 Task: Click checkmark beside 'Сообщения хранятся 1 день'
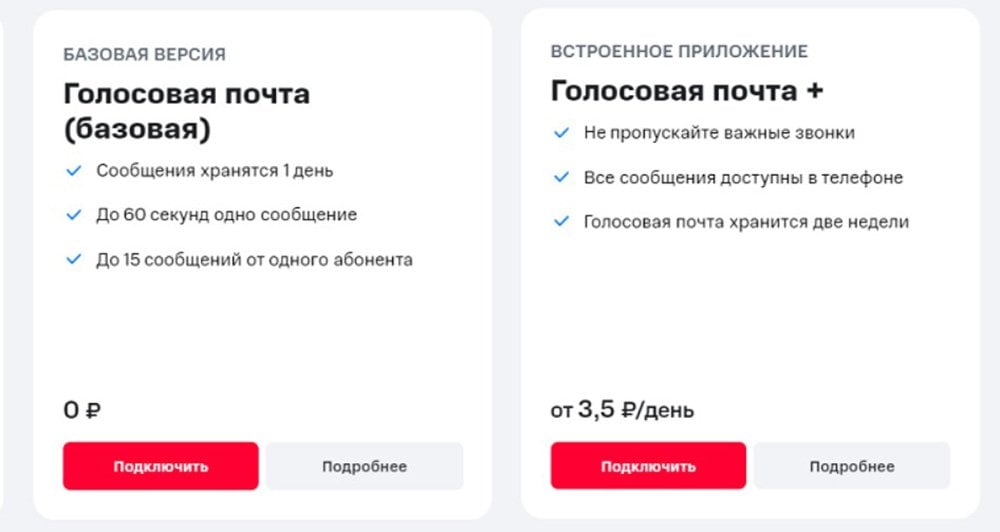point(74,171)
